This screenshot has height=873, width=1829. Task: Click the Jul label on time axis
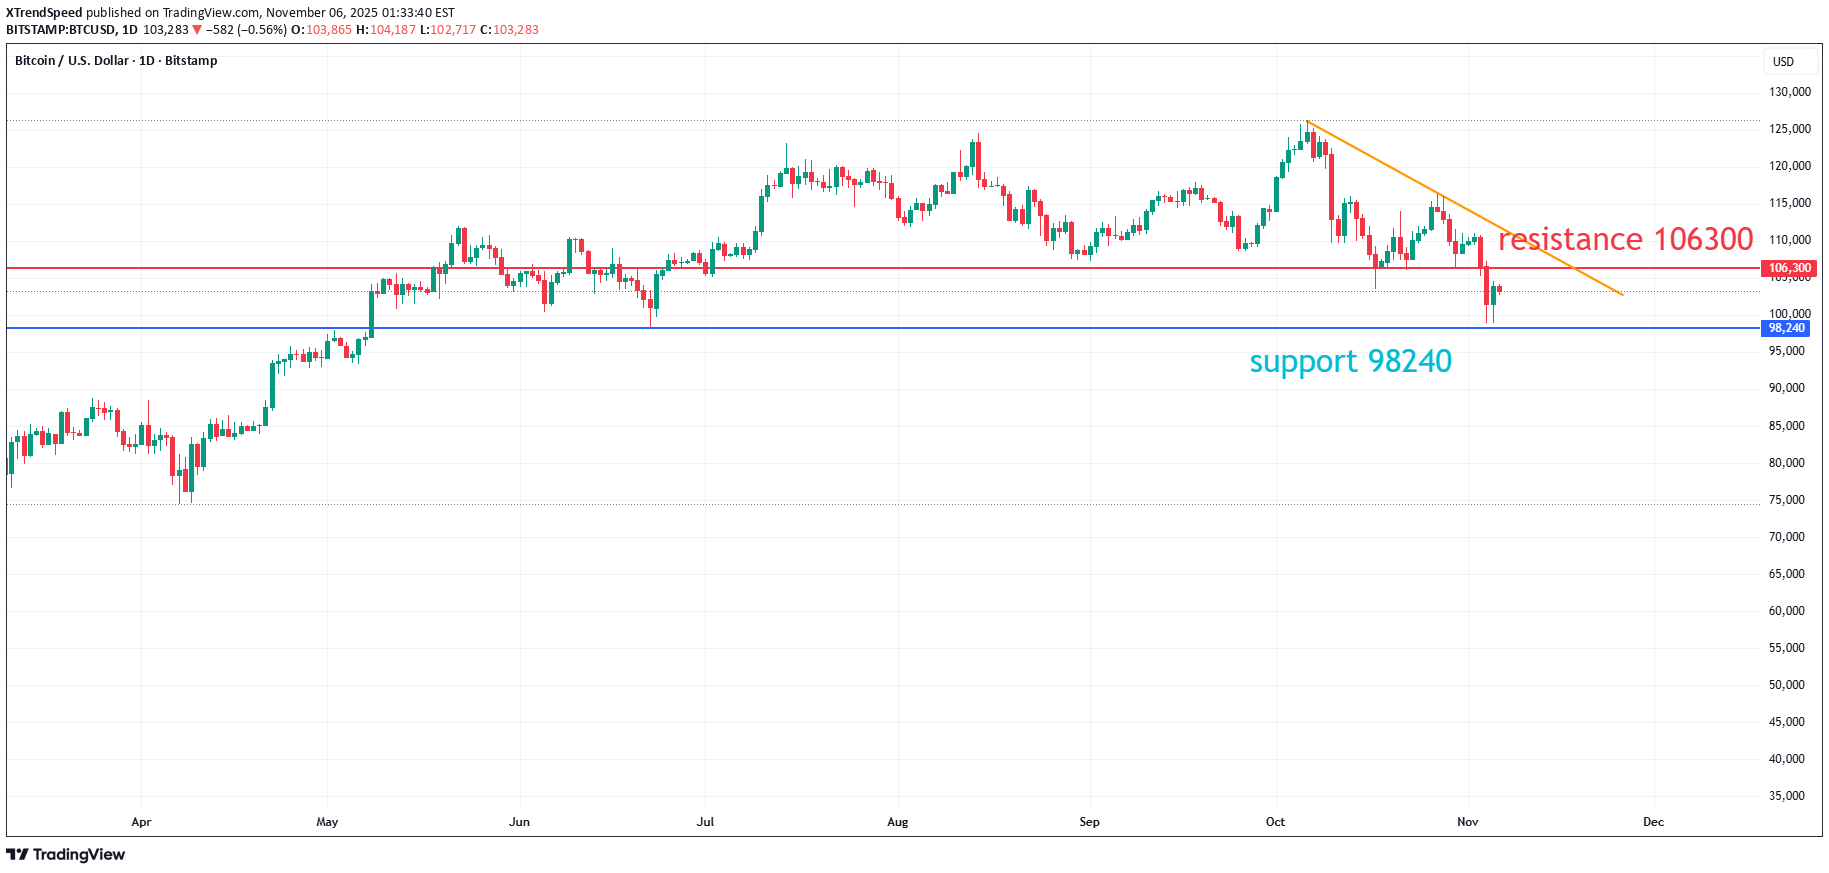tap(705, 822)
